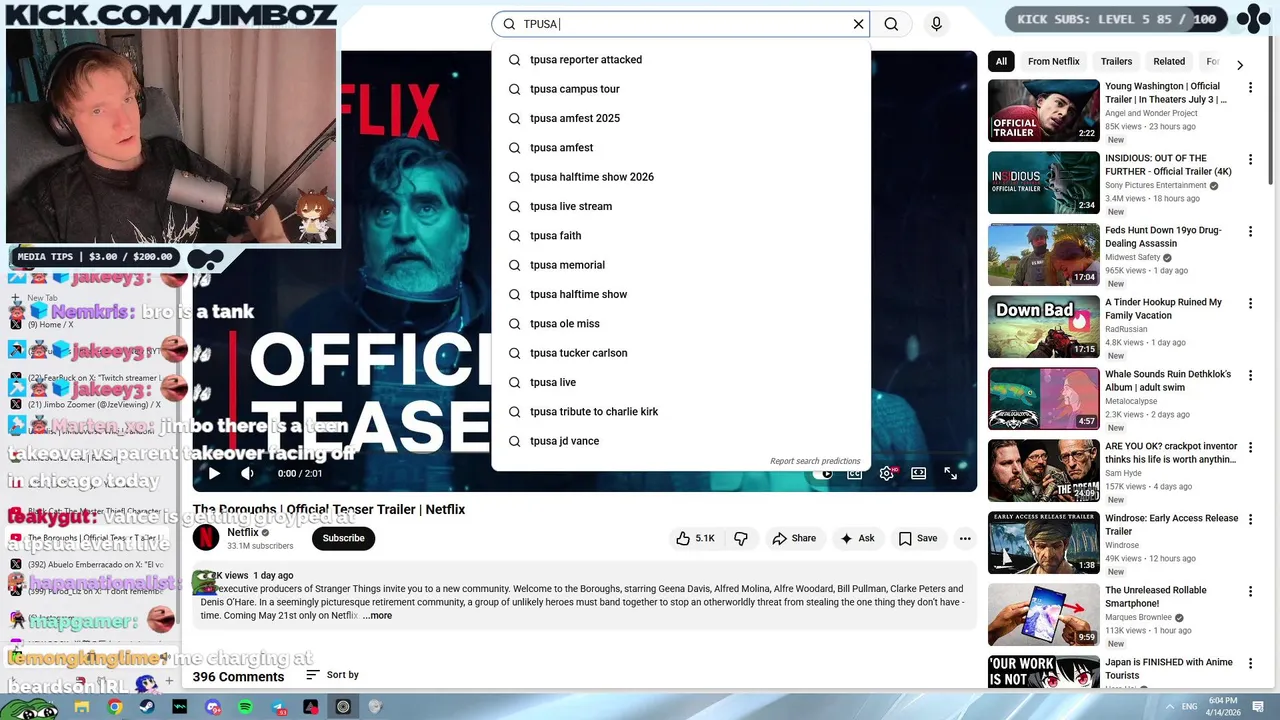The image size is (1280, 720).
Task: Open A Tinder Hookup Ruined video title
Action: tap(1163, 309)
